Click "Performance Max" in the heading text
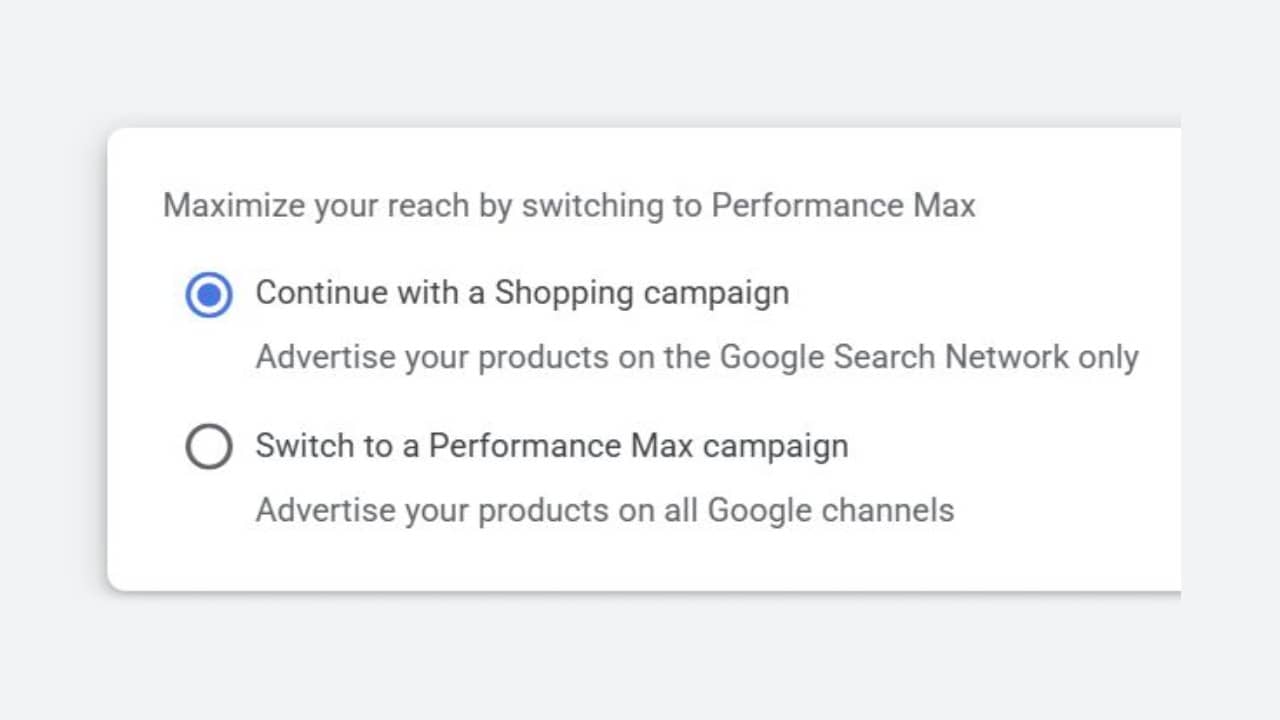This screenshot has width=1280, height=720. pyautogui.click(x=843, y=206)
